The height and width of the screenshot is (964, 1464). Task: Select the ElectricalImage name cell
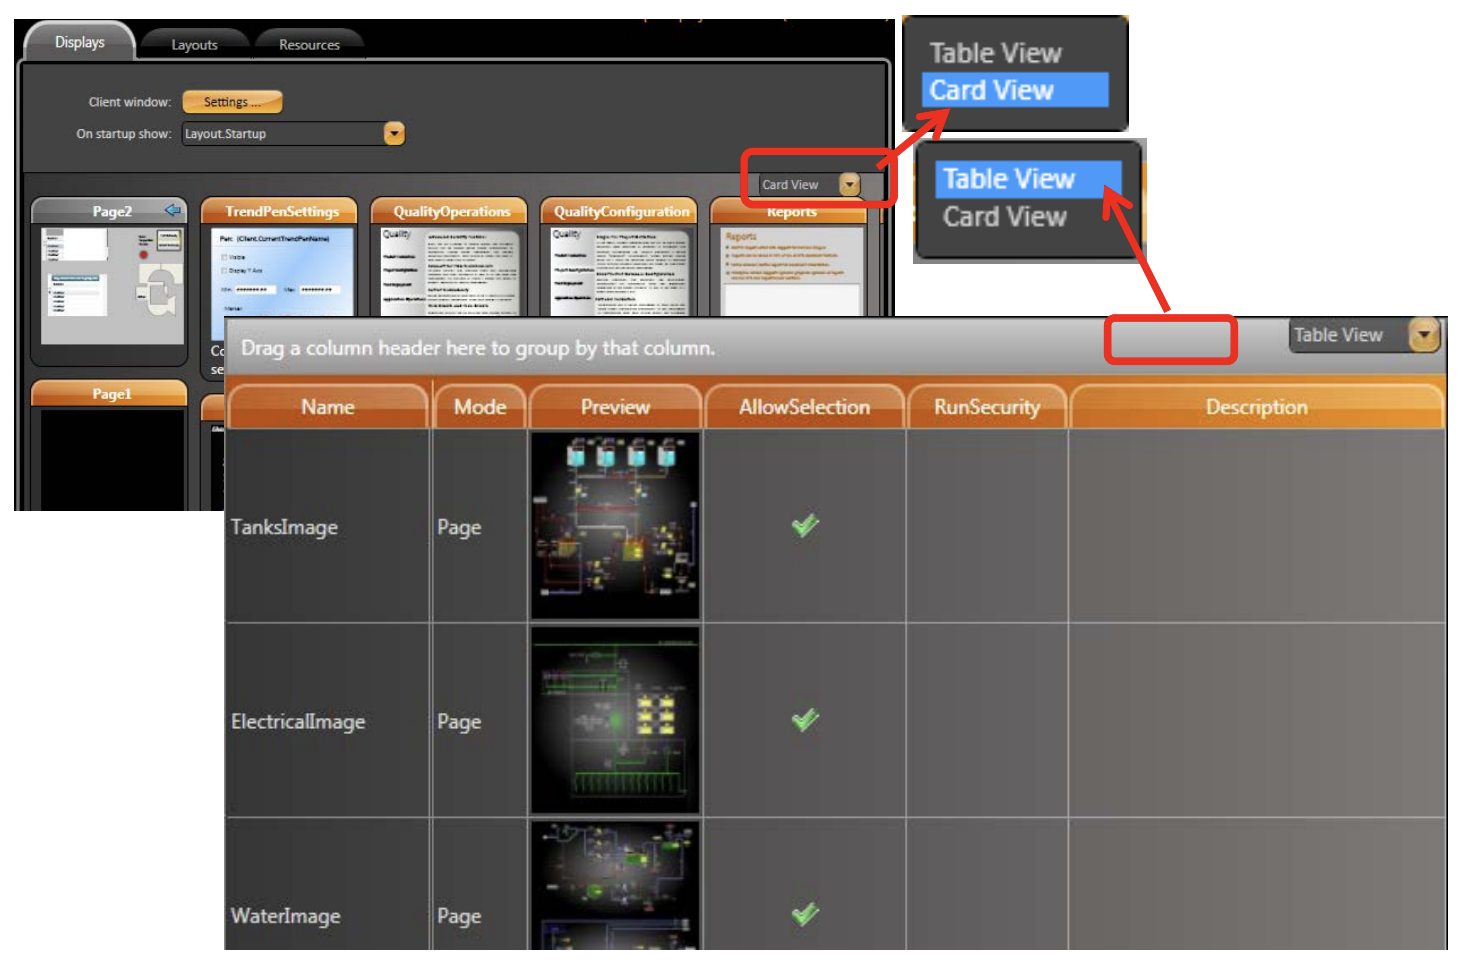[x=329, y=721]
